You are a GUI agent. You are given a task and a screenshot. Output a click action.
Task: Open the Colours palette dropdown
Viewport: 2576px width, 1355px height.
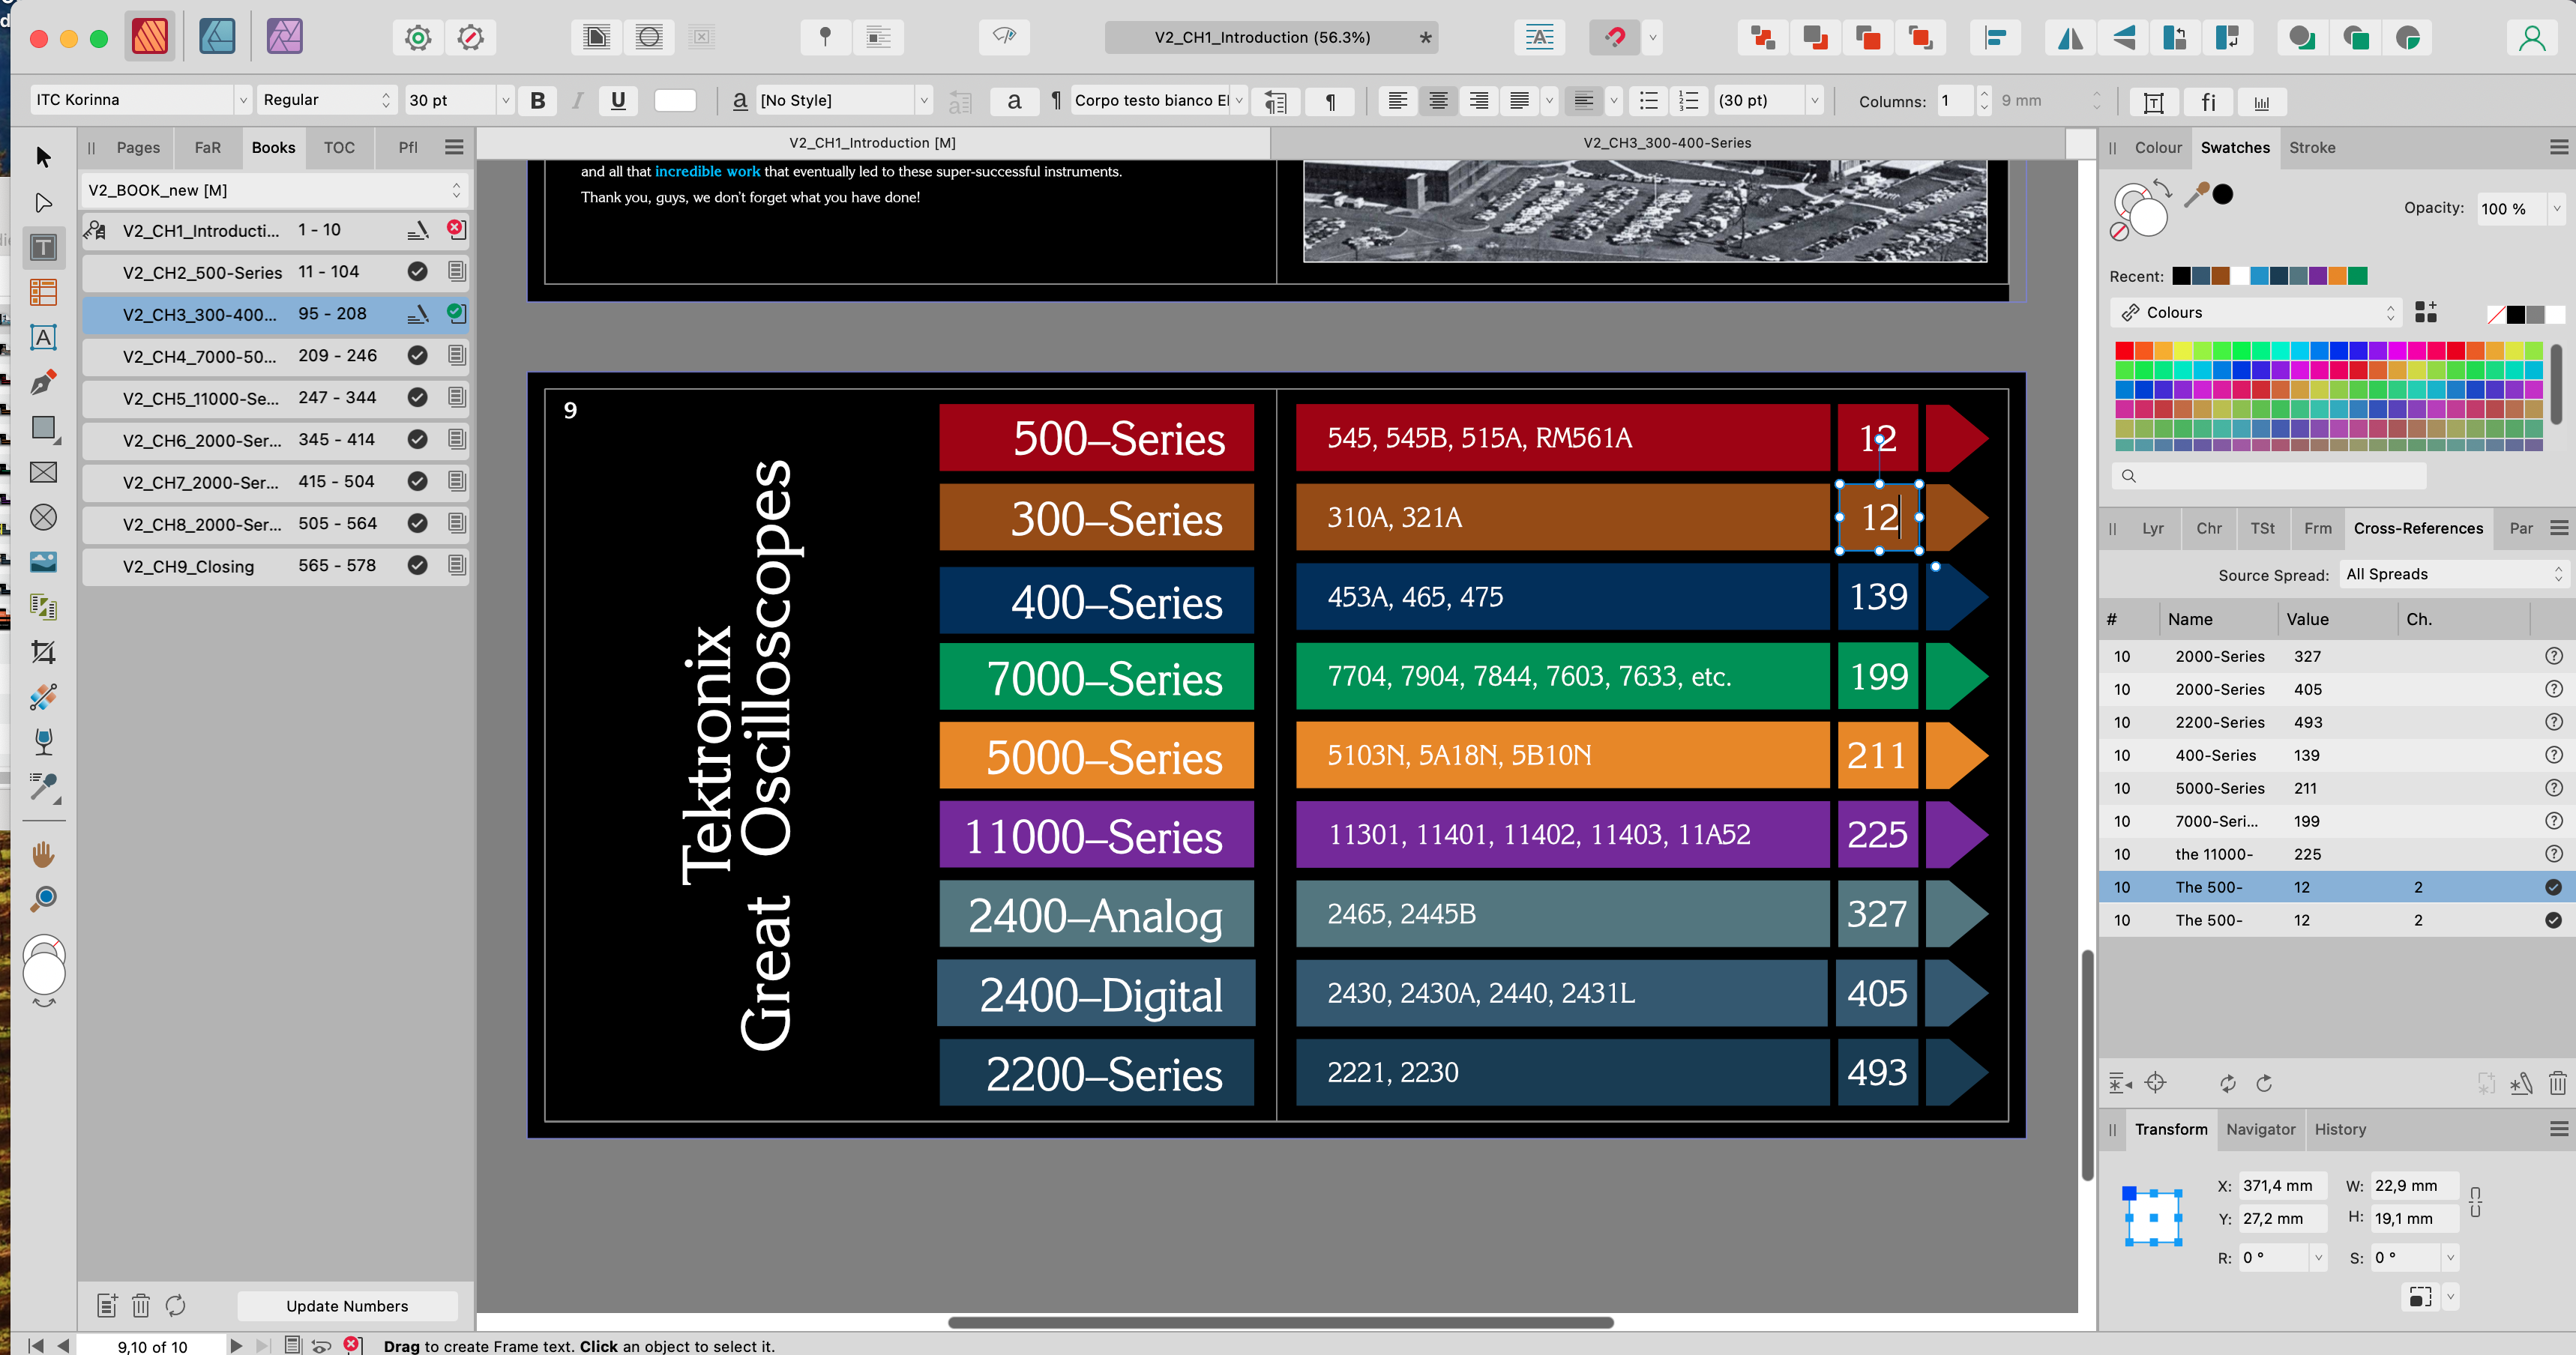coord(2256,313)
